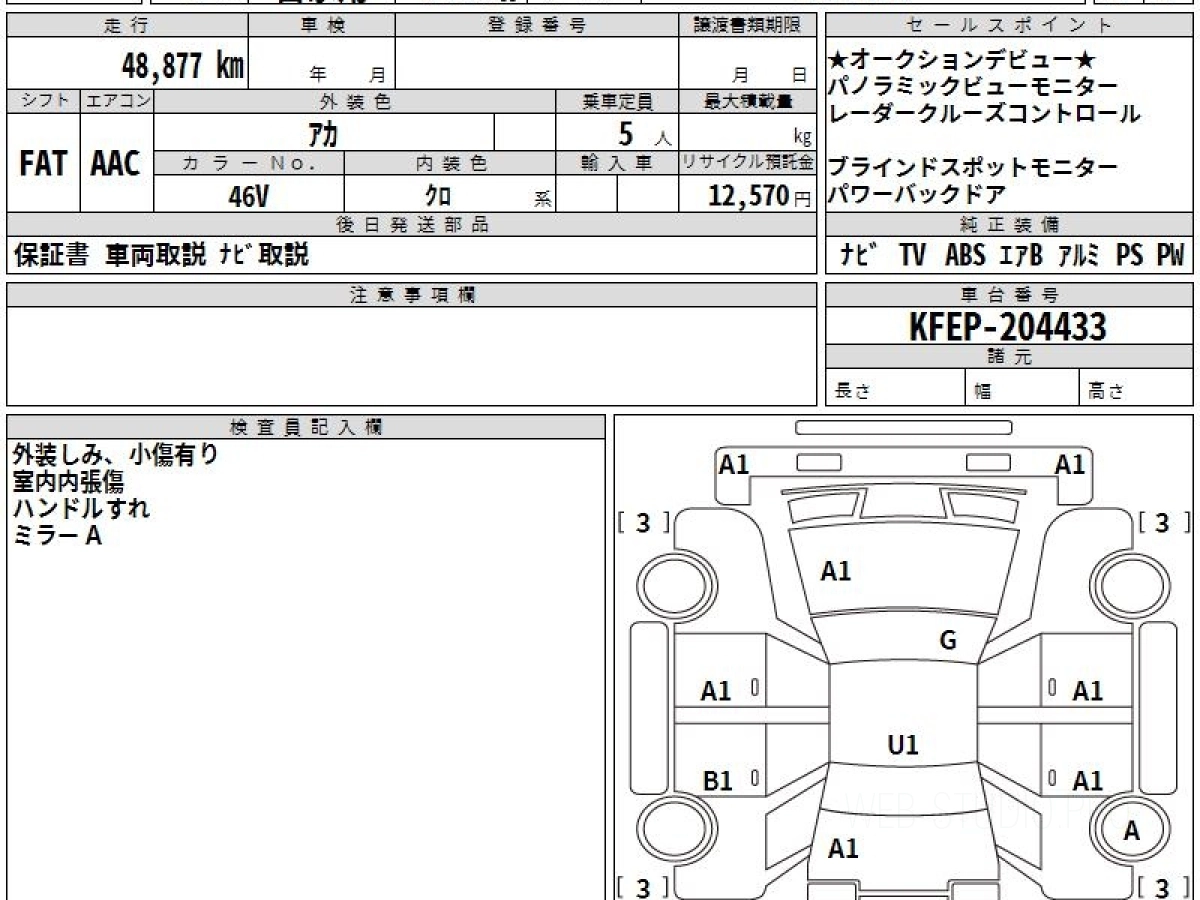
Task: Click the 長さ dimension cell
Action: coord(895,389)
